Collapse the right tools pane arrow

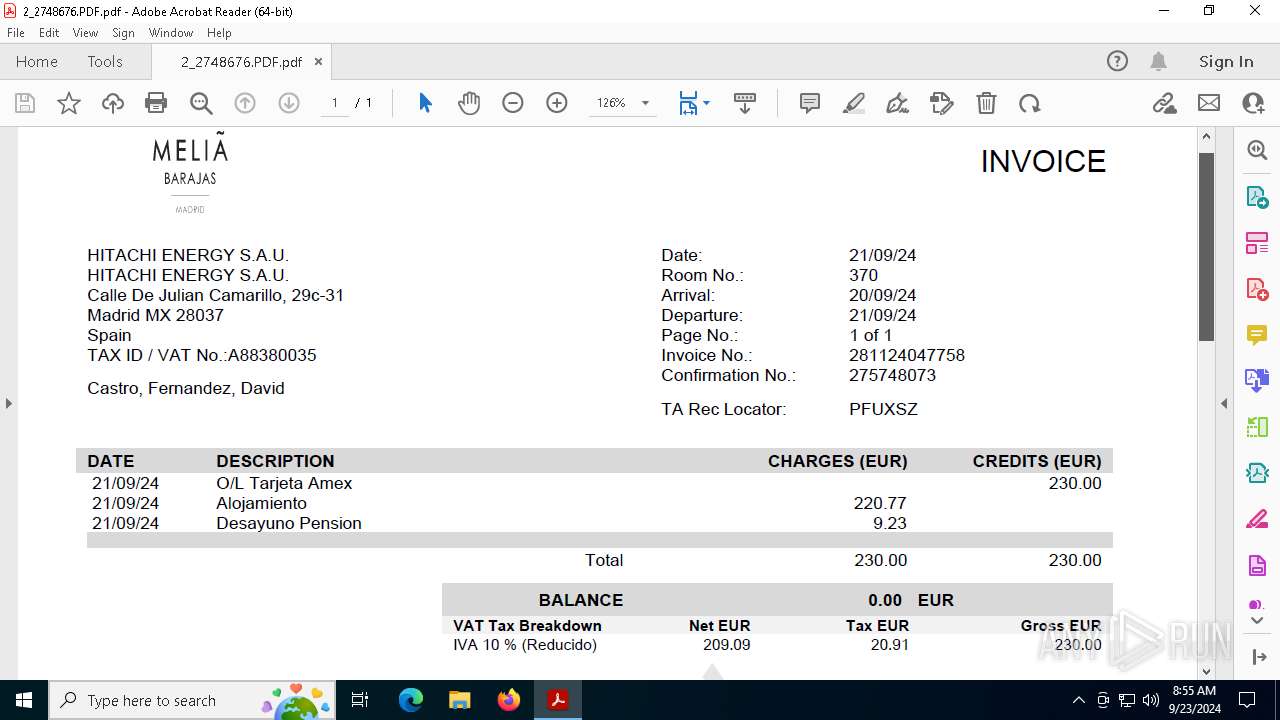(1224, 403)
